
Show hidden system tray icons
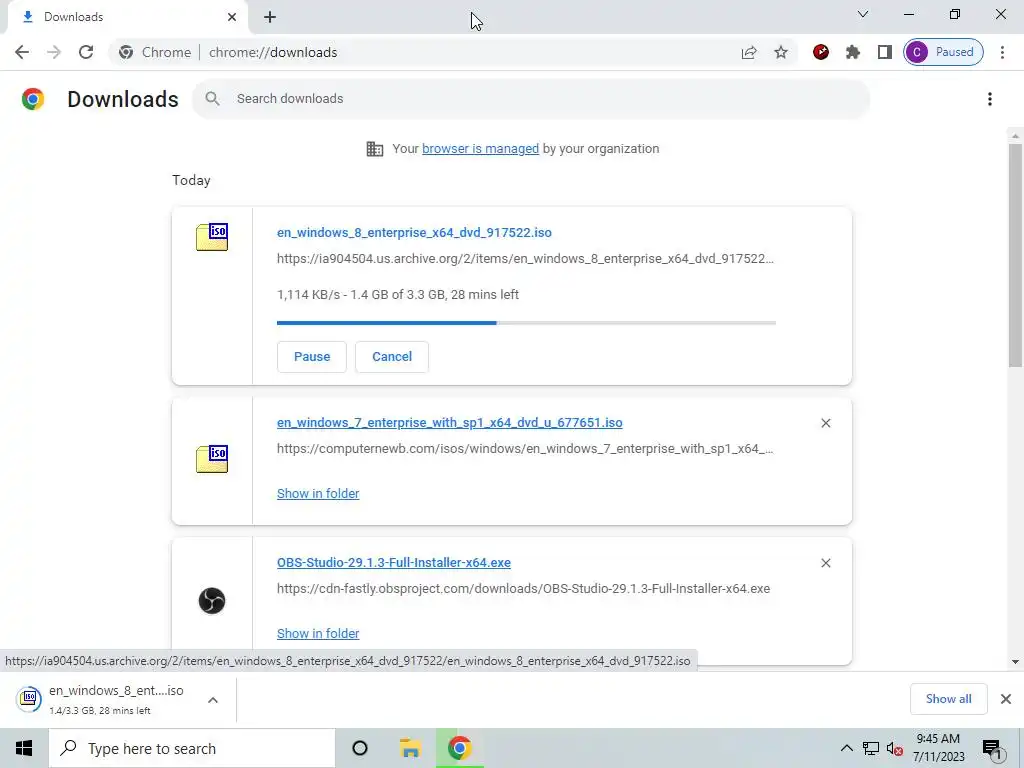846,748
